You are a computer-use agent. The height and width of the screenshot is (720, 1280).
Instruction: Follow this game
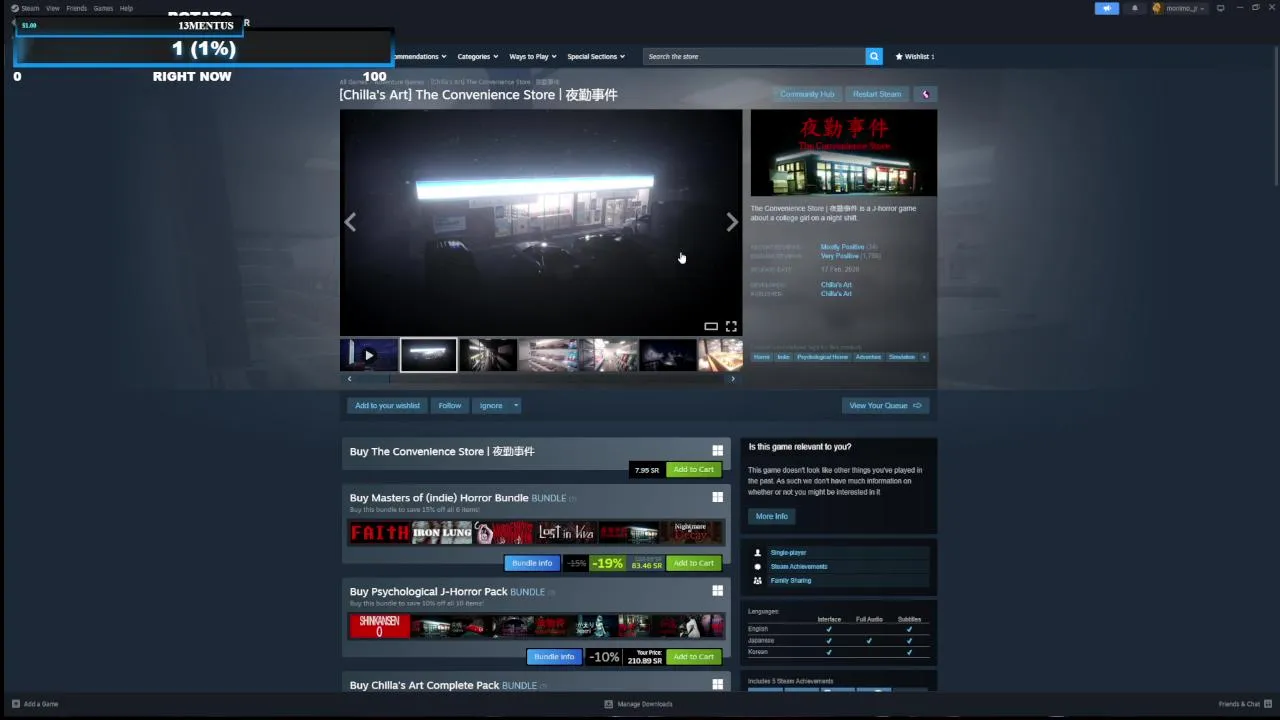[450, 405]
